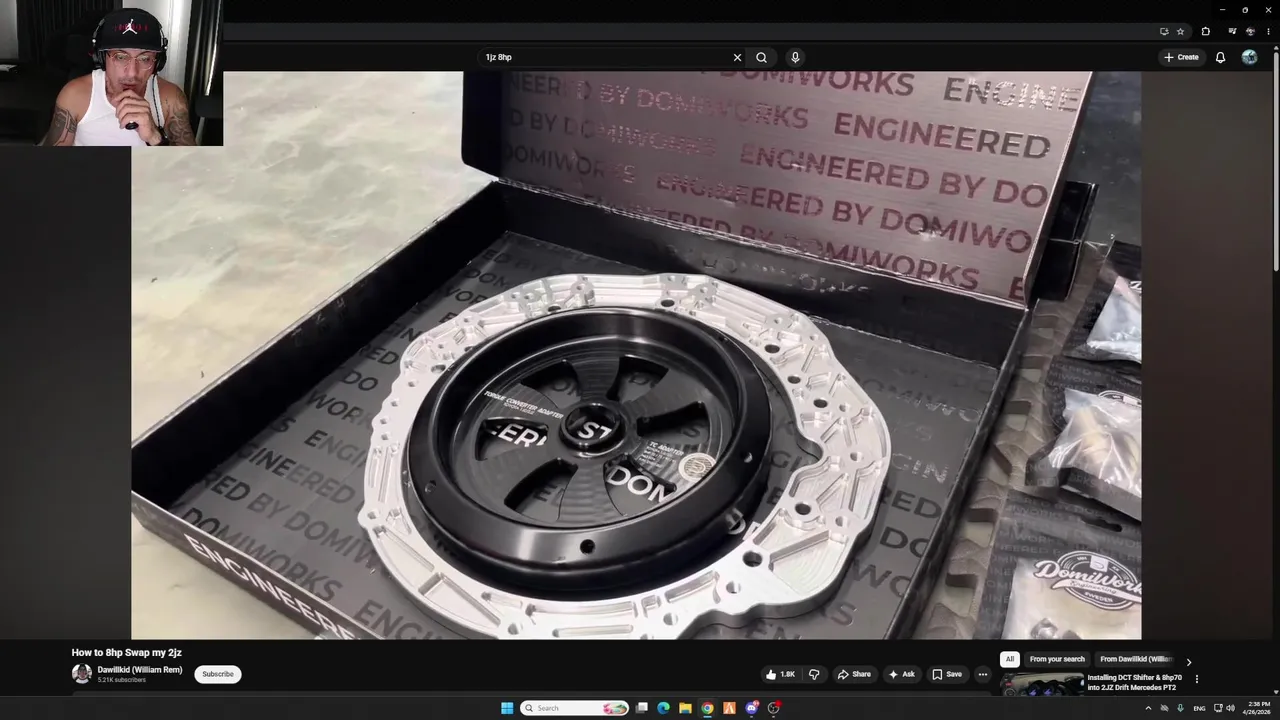Click the Create button
The height and width of the screenshot is (720, 1280).
click(1181, 57)
